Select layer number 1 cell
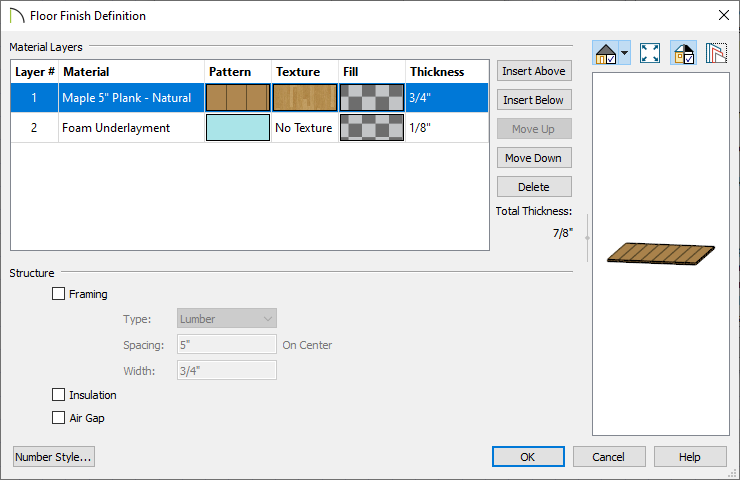740x480 pixels. (34, 98)
